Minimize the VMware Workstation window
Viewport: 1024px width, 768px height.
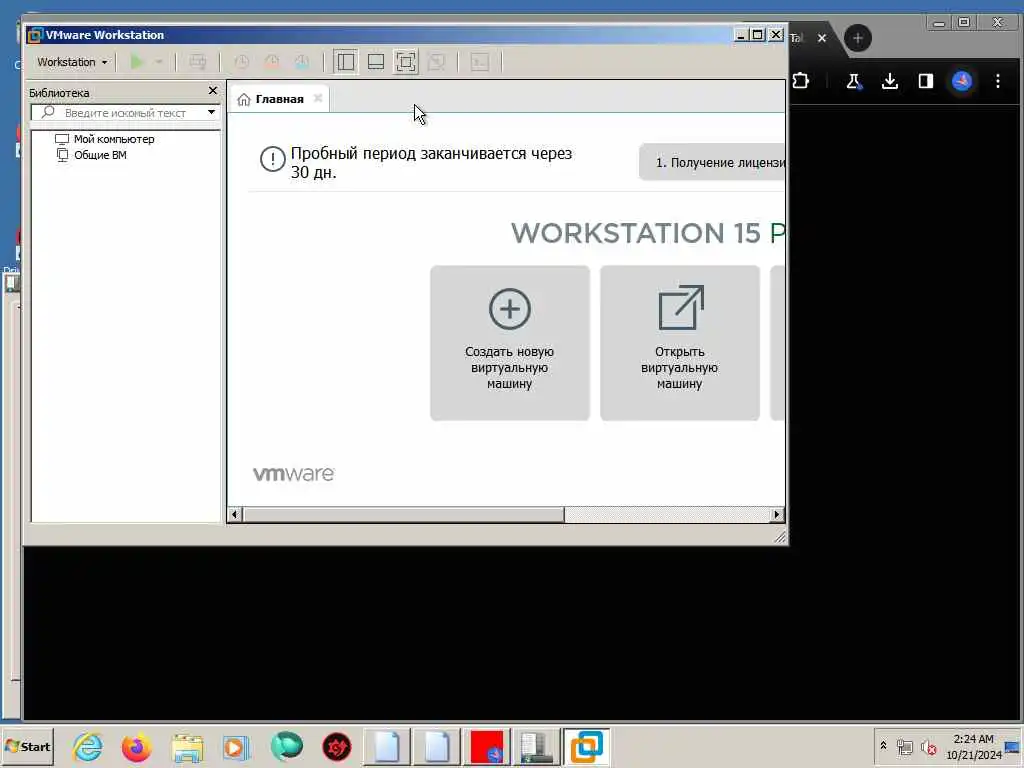coord(741,35)
